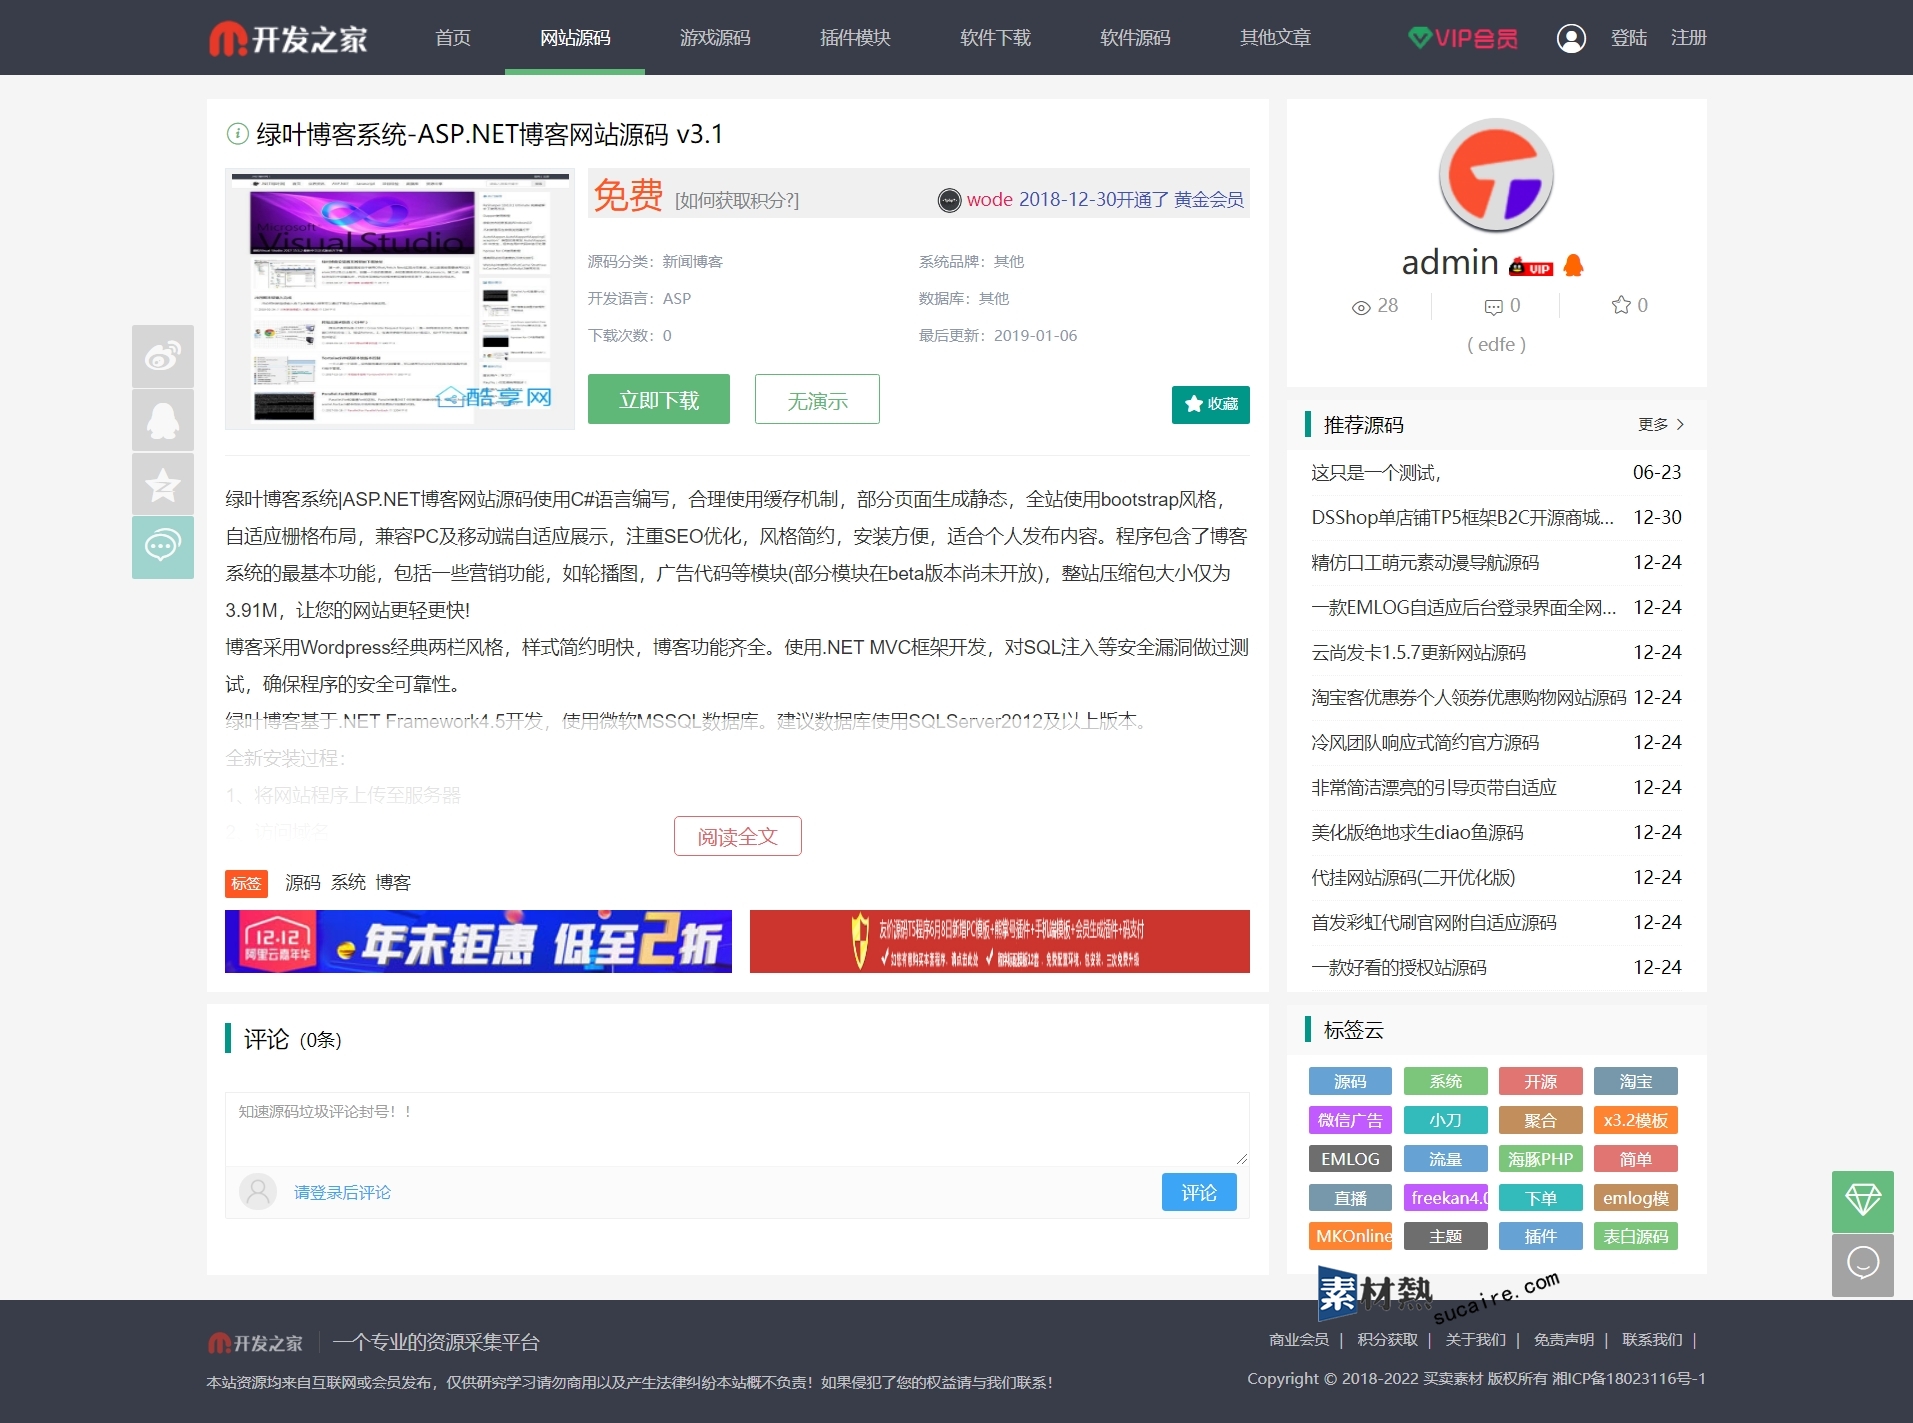Click the 注册 link
This screenshot has height=1423, width=1913.
tap(1688, 38)
